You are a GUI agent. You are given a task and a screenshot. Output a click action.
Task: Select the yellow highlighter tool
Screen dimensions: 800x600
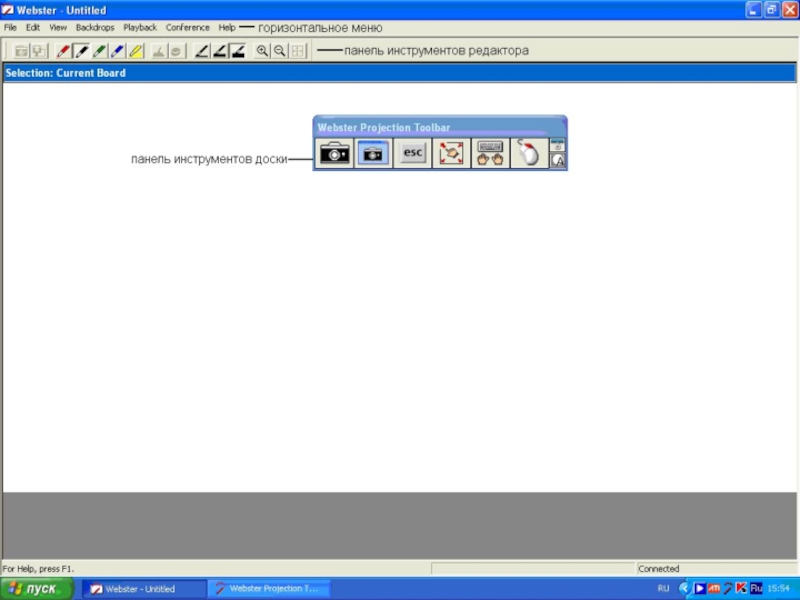[136, 51]
